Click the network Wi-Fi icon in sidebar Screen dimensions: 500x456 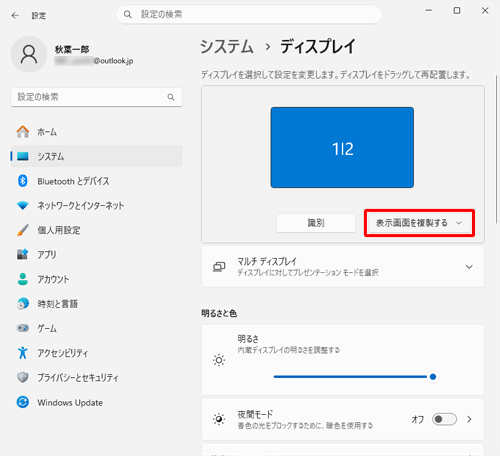coord(23,205)
